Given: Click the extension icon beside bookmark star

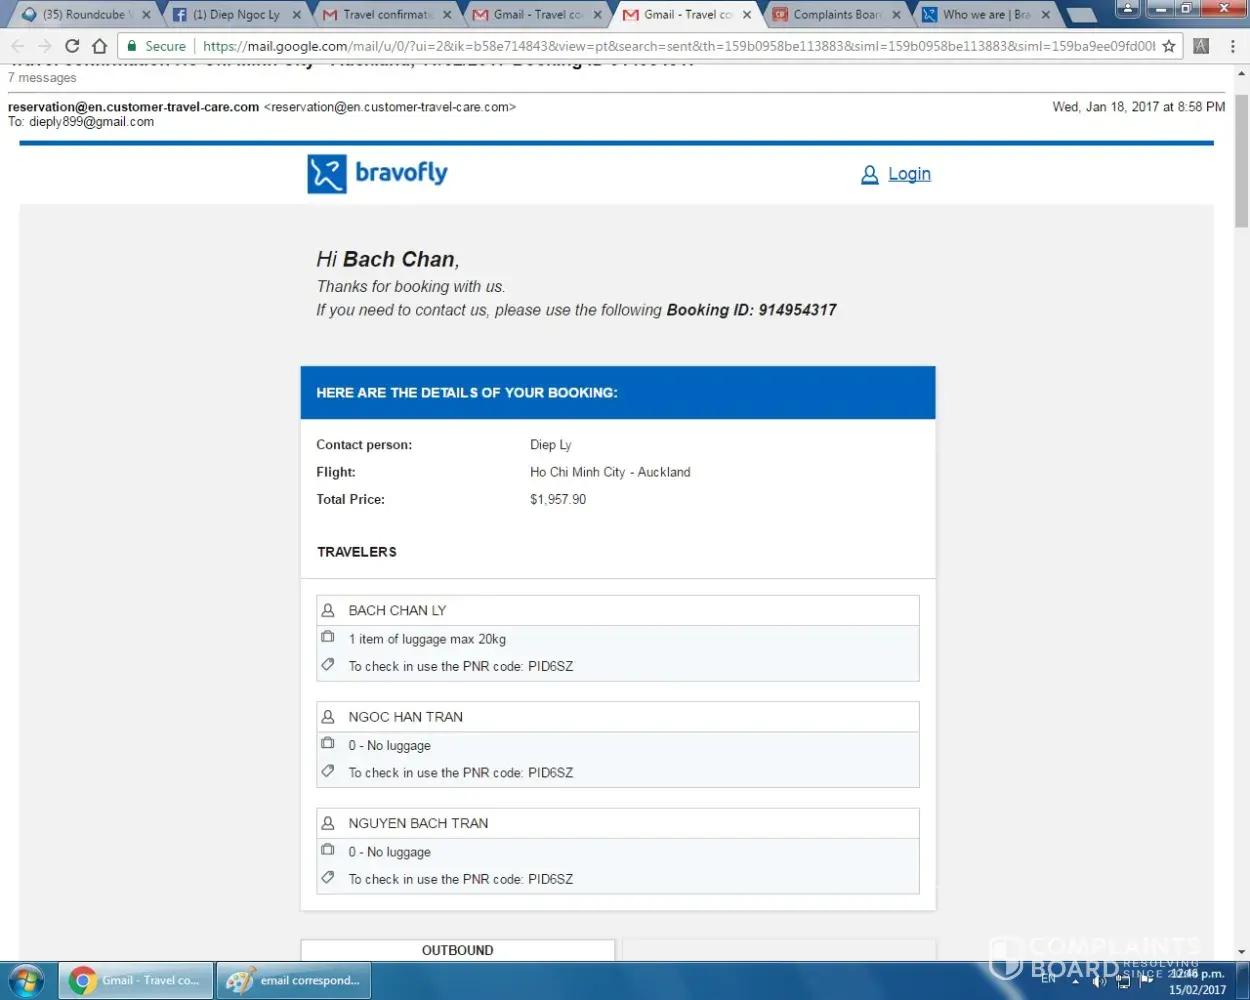Looking at the screenshot, I should click(1201, 46).
